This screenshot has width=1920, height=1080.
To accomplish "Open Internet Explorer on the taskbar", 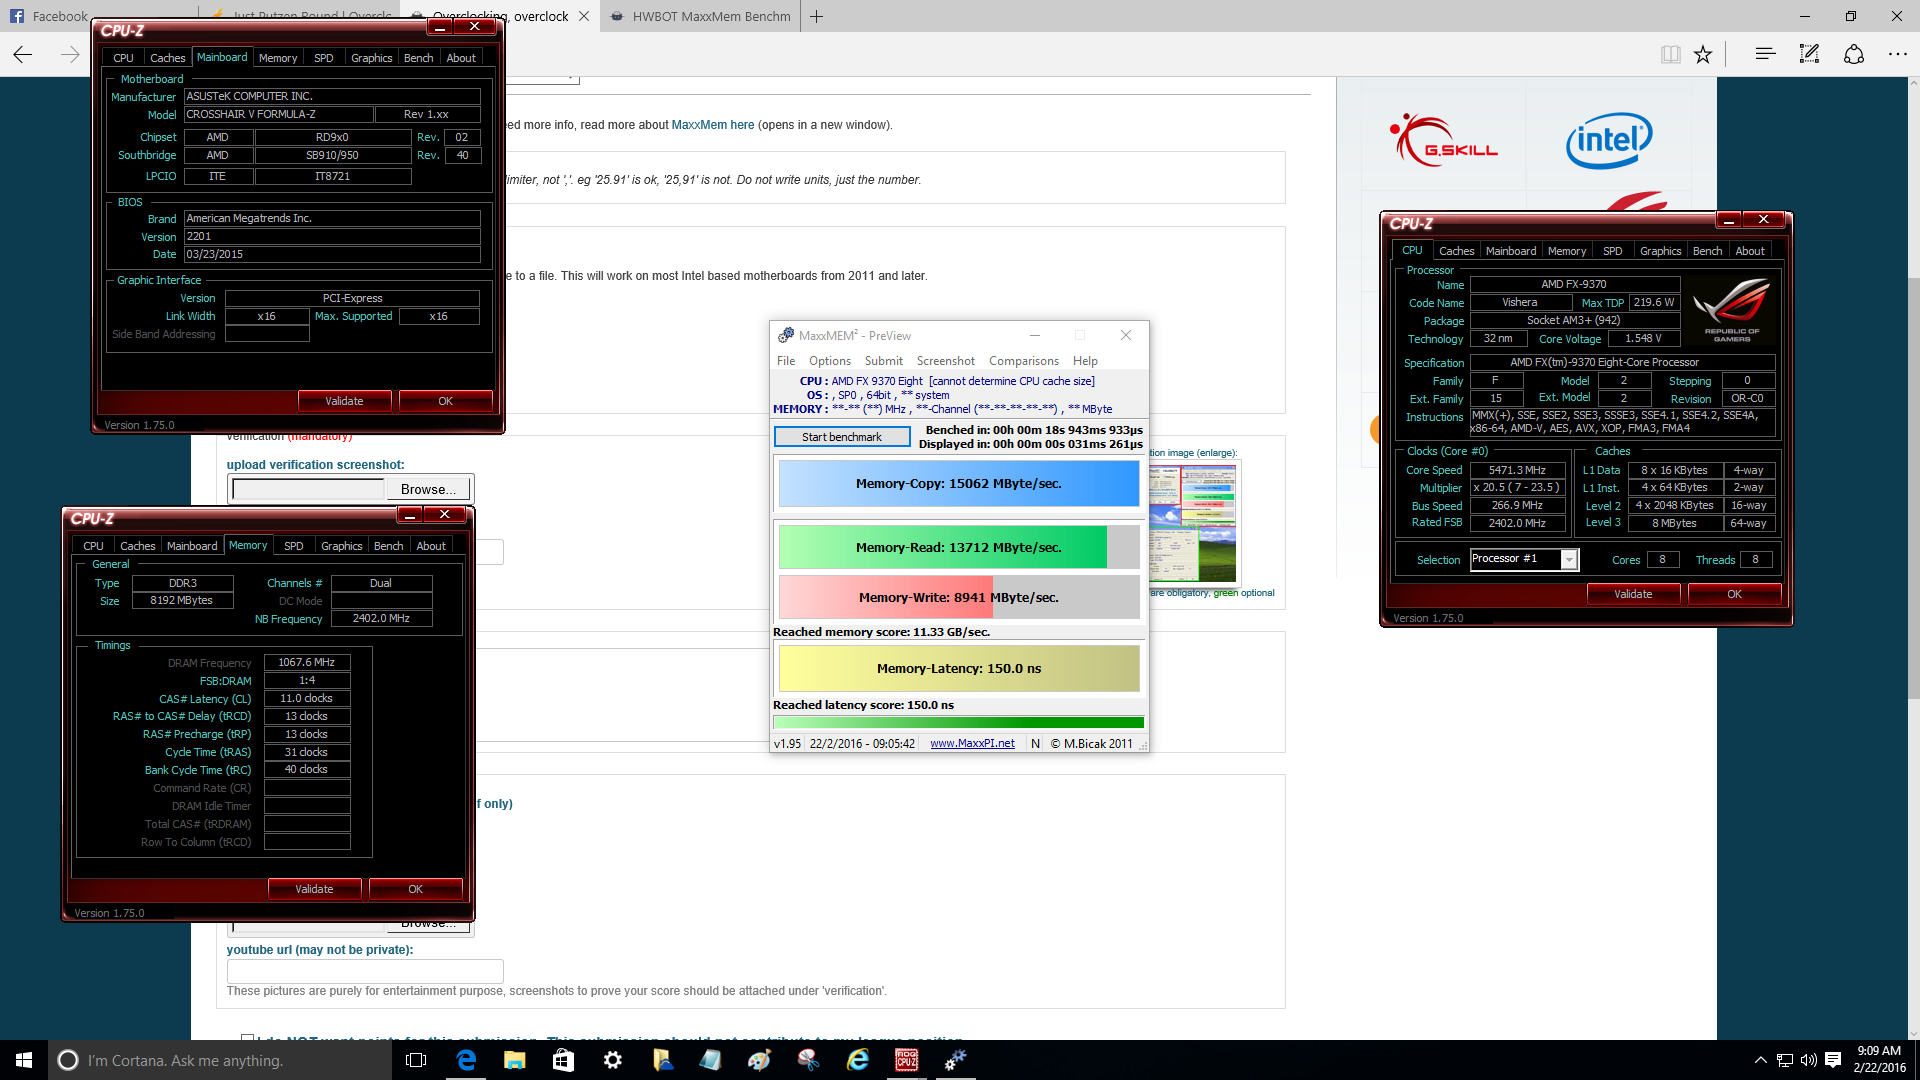I will pyautogui.click(x=857, y=1060).
